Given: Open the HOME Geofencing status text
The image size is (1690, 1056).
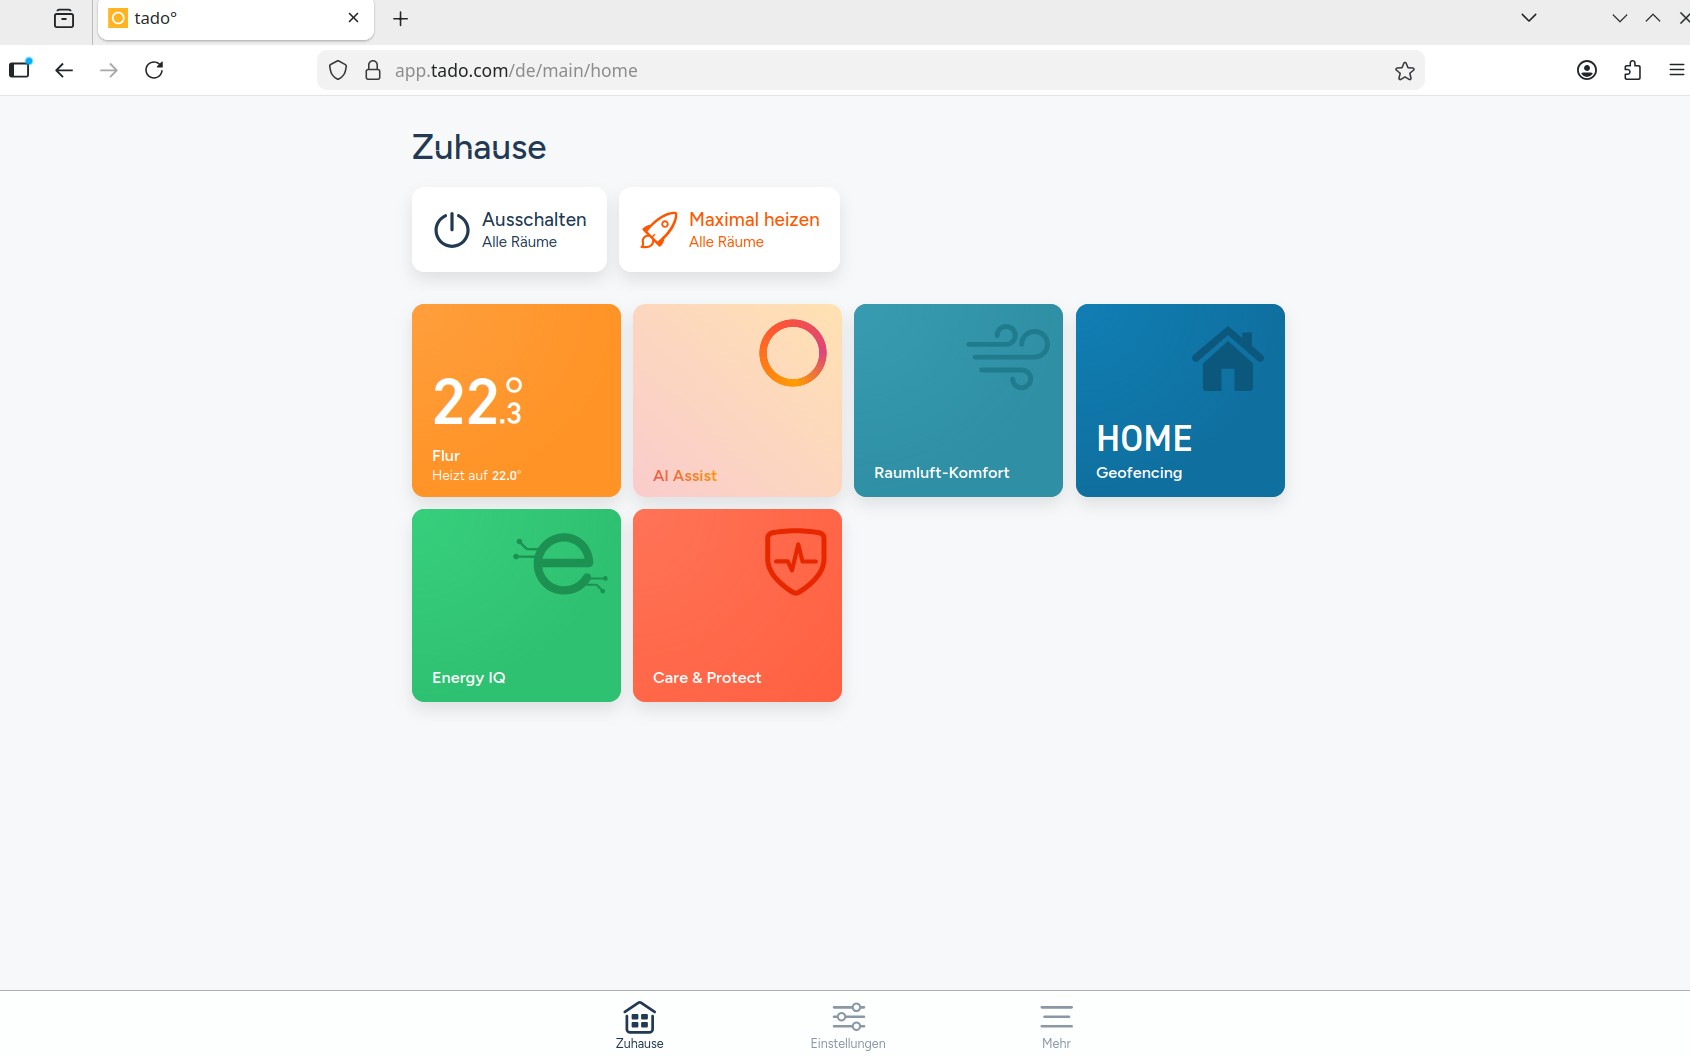Looking at the screenshot, I should 1144,439.
